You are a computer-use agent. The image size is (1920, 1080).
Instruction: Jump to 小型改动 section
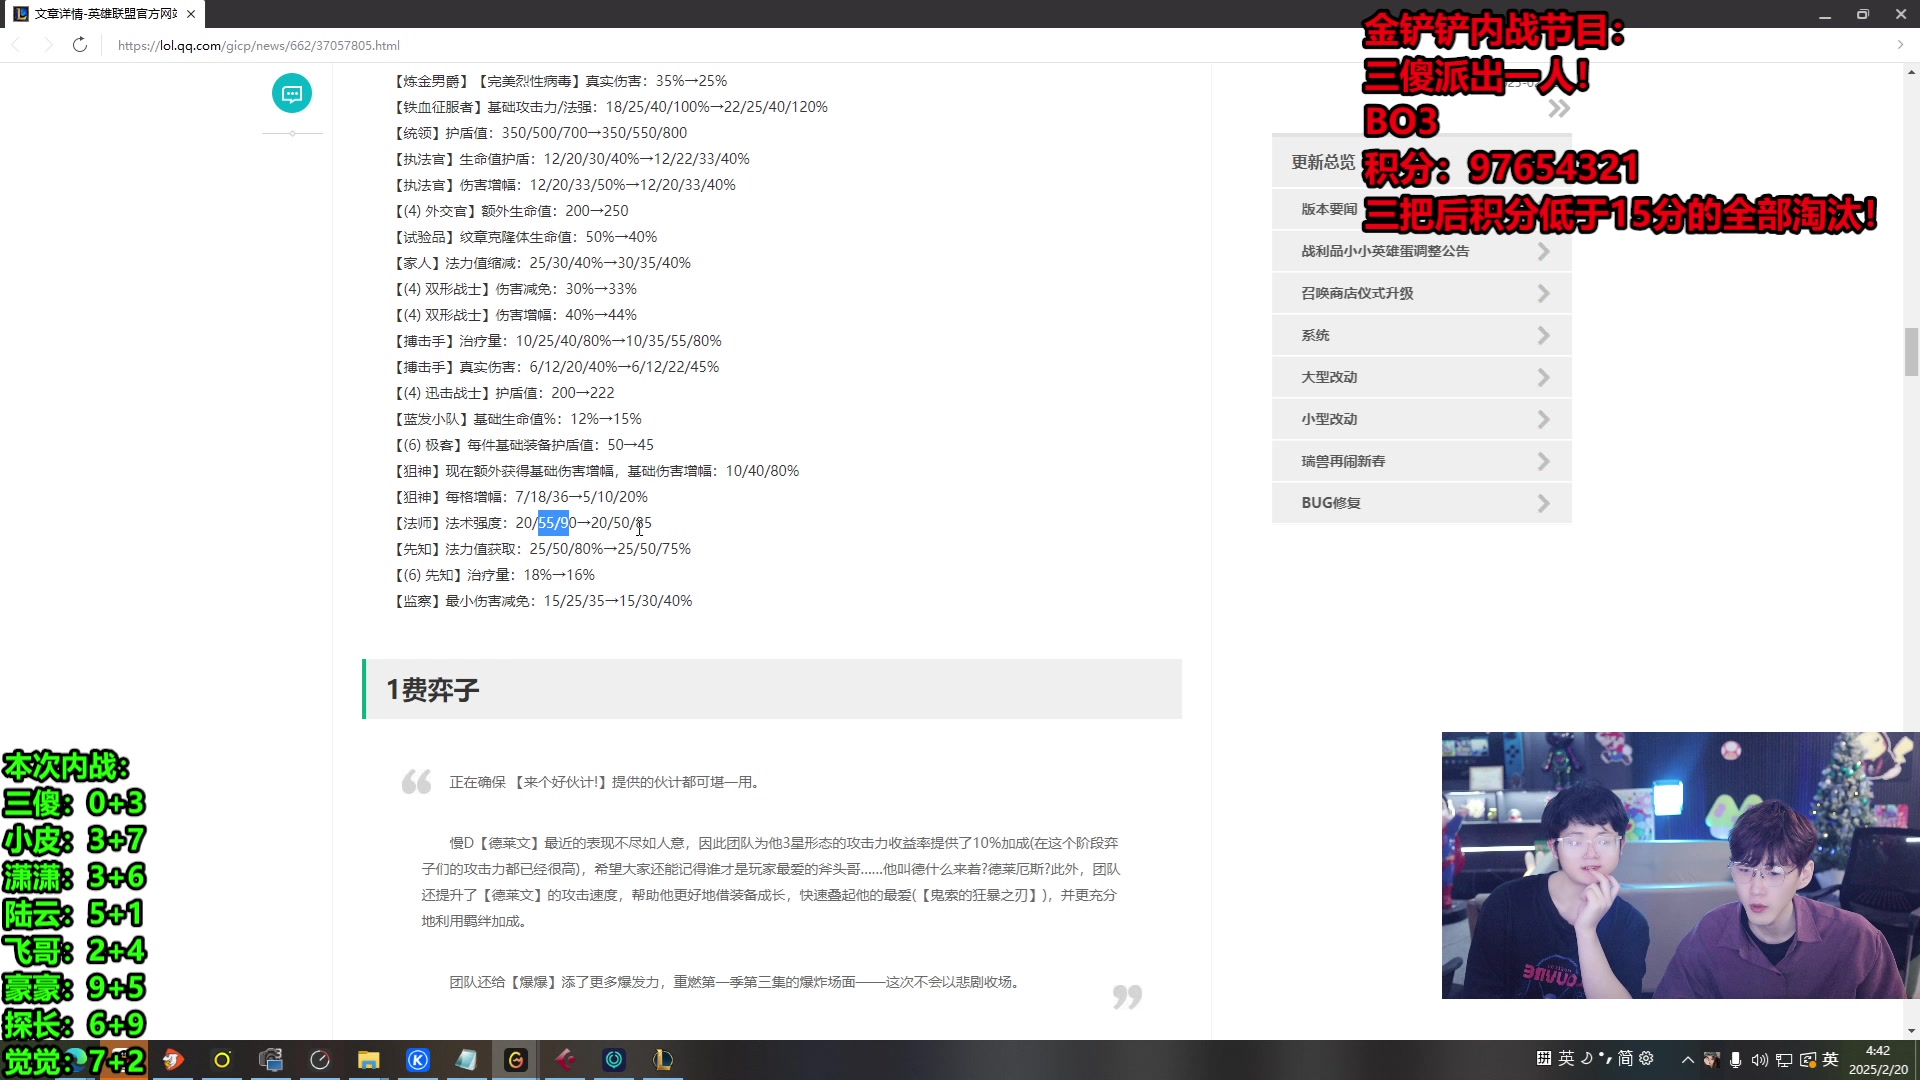(x=1421, y=419)
